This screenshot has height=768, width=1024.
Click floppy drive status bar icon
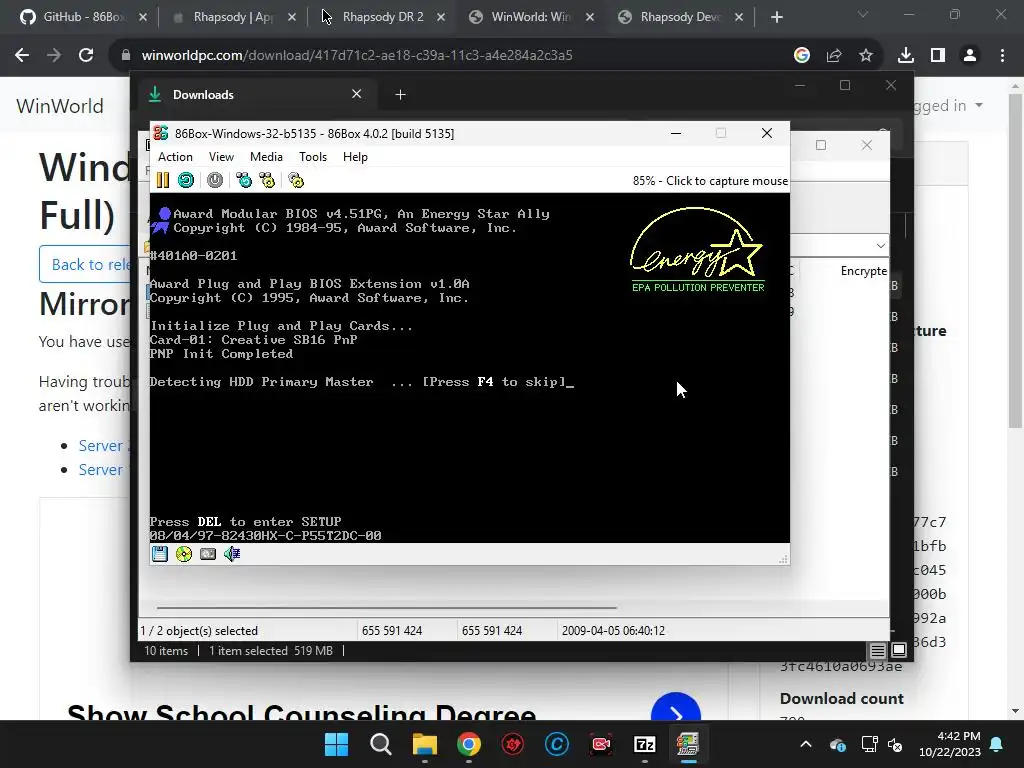(159, 554)
